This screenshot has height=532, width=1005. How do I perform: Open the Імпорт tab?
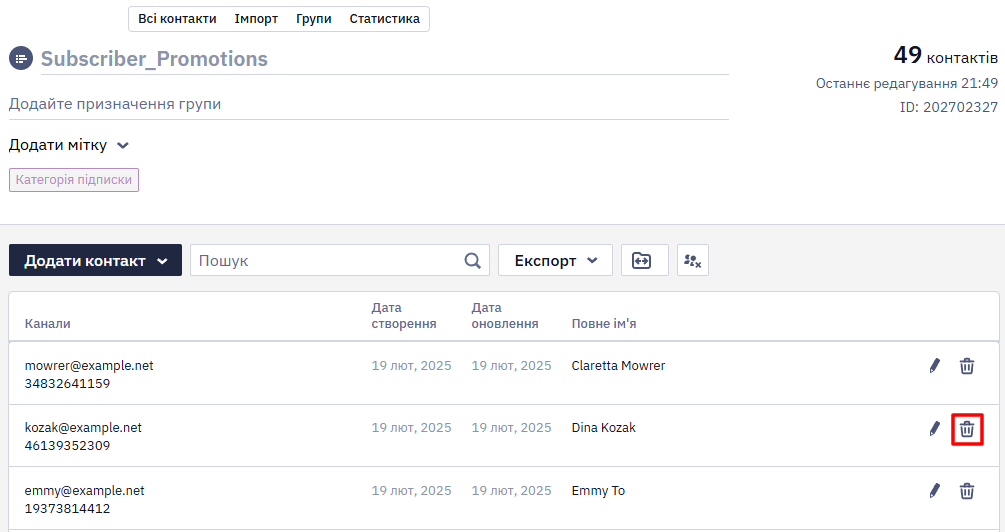256,19
